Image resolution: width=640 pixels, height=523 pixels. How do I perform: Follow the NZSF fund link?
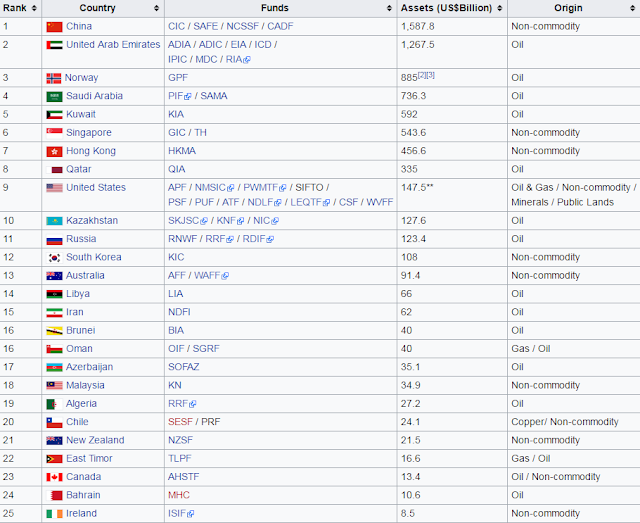coord(180,440)
